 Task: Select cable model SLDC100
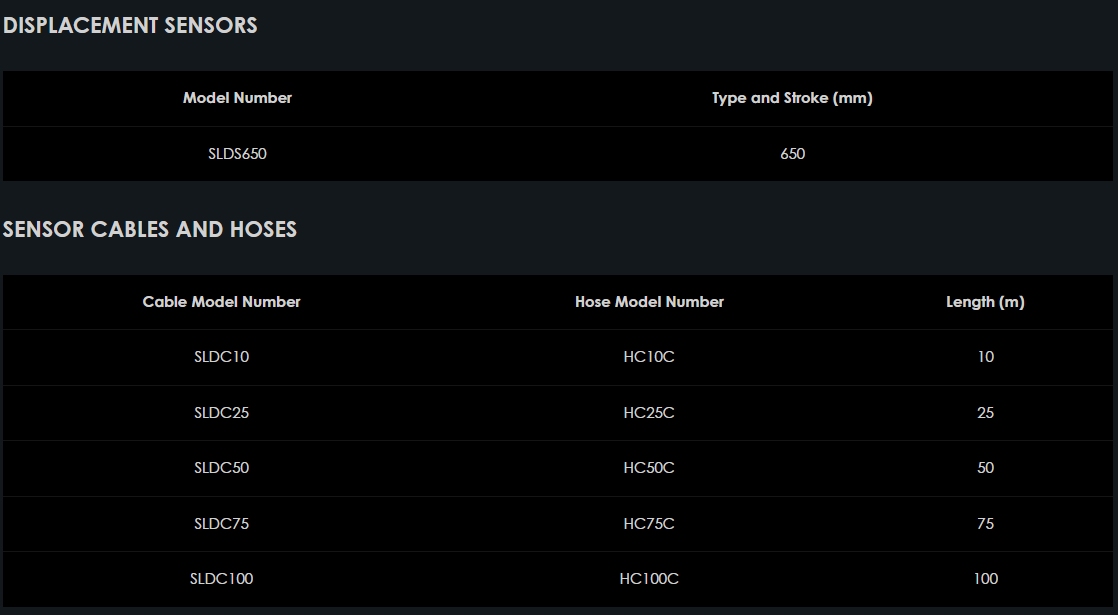pyautogui.click(x=221, y=578)
